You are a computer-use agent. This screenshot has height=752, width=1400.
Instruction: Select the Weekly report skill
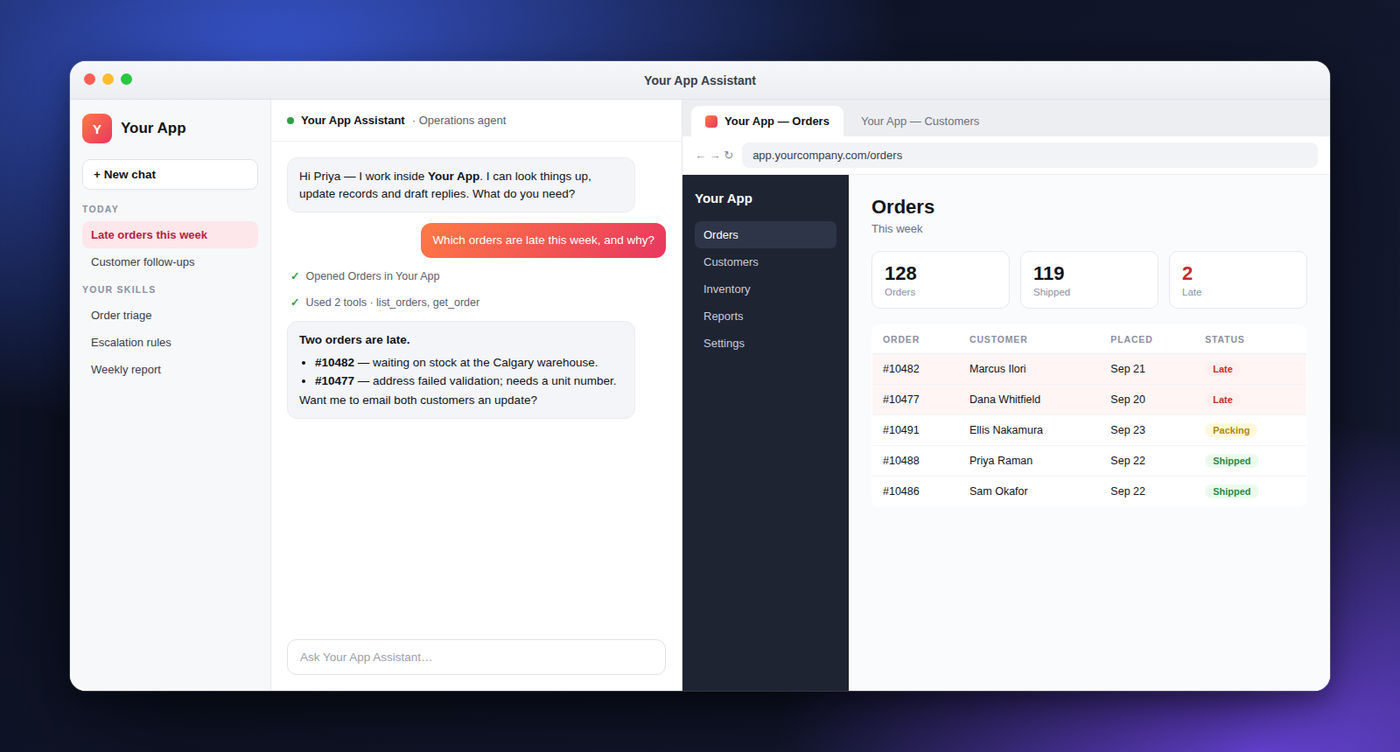click(x=170, y=369)
